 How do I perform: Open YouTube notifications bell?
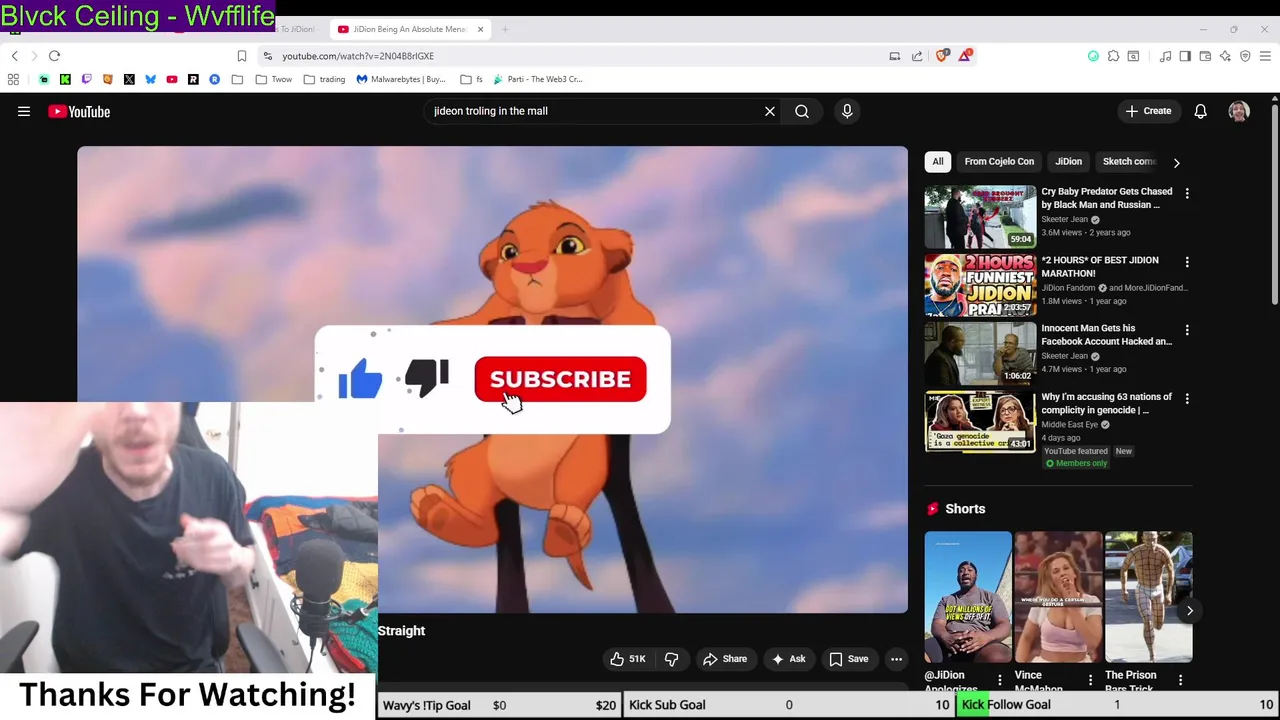tap(1200, 111)
